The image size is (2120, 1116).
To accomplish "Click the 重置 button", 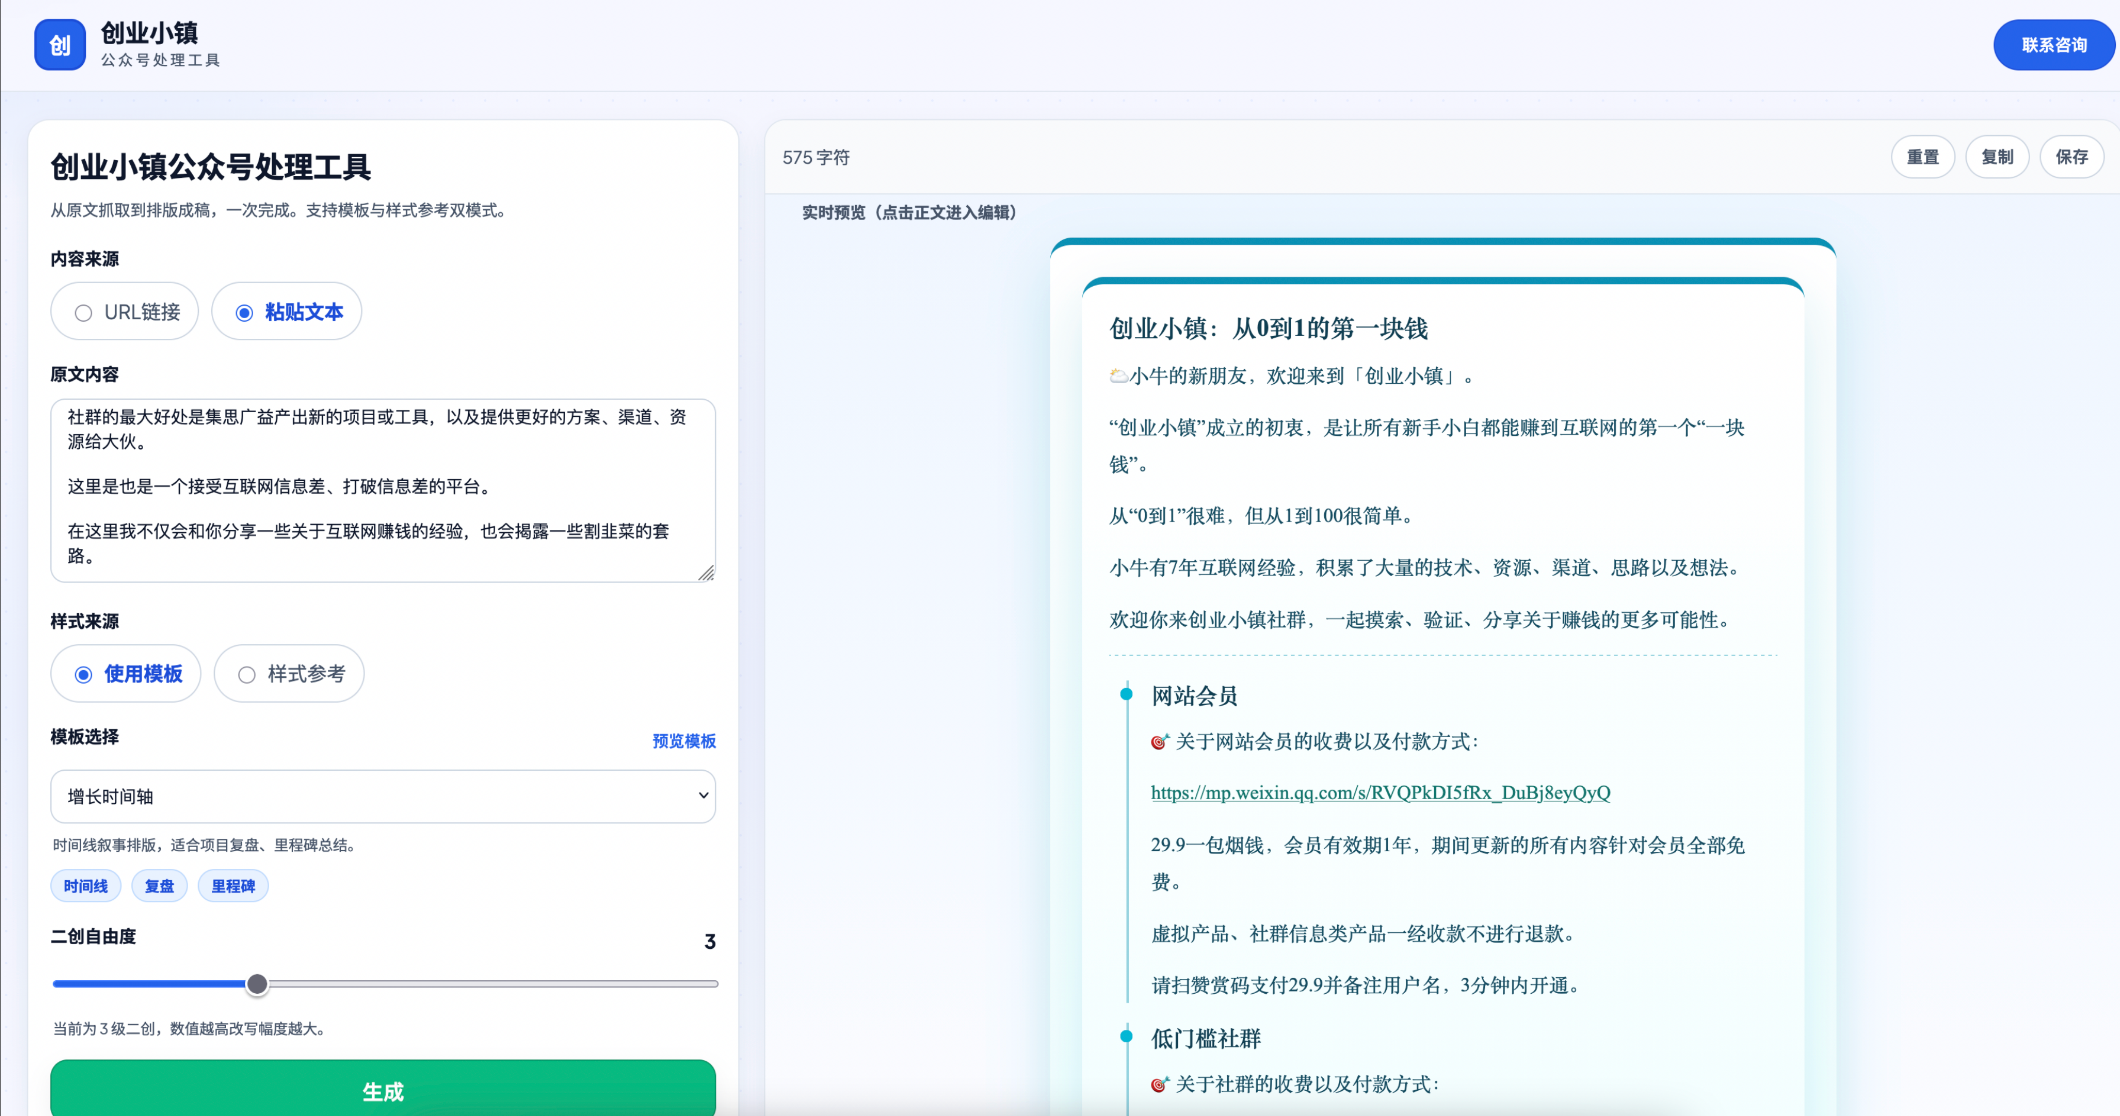I will pyautogui.click(x=1922, y=157).
